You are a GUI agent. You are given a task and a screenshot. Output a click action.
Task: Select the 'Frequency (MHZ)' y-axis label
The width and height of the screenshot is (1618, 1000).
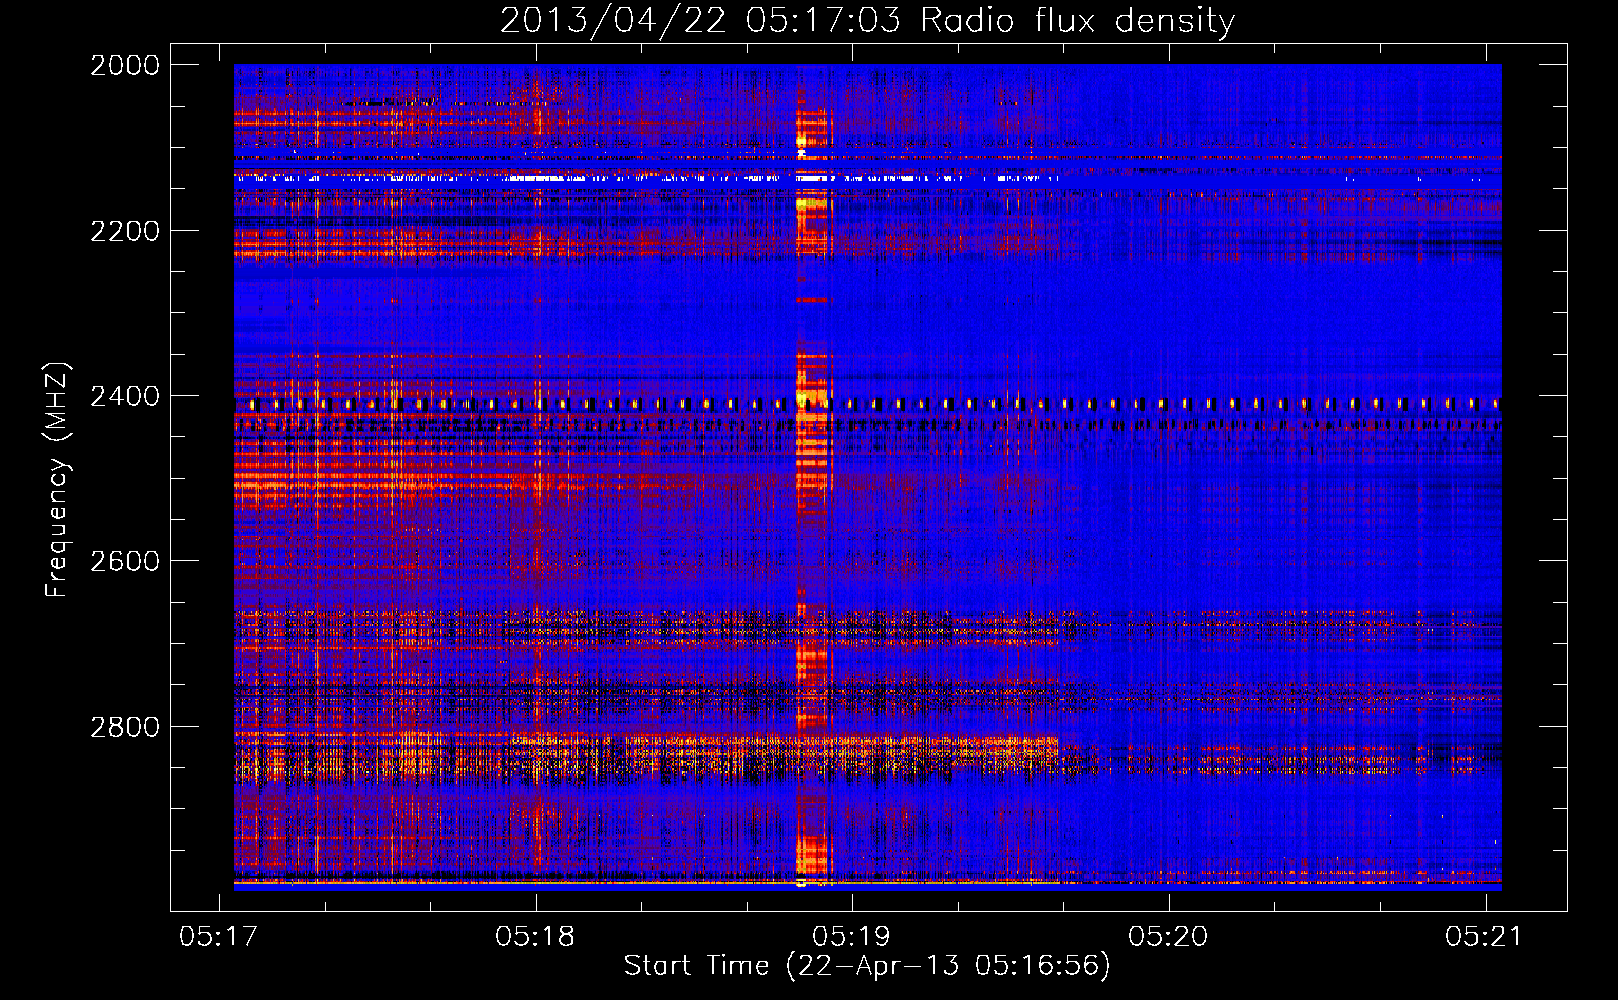pyautogui.click(x=57, y=480)
